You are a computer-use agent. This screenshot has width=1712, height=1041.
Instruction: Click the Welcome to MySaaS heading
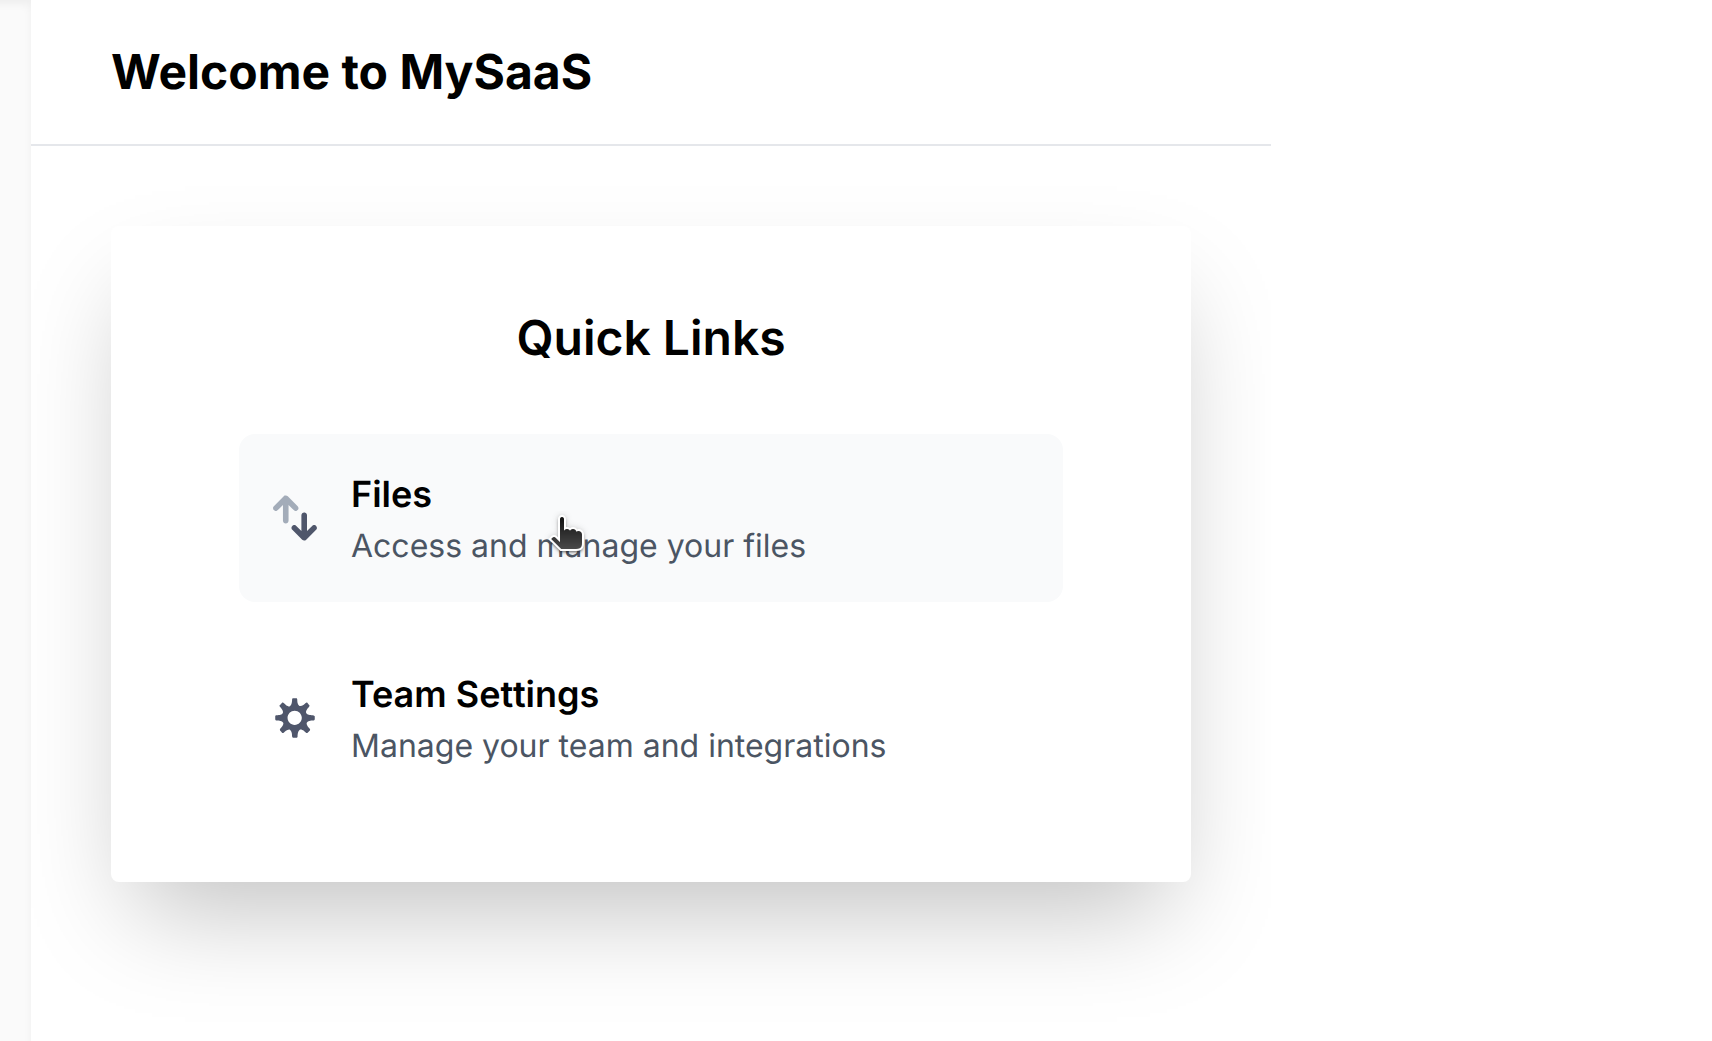[x=352, y=71]
